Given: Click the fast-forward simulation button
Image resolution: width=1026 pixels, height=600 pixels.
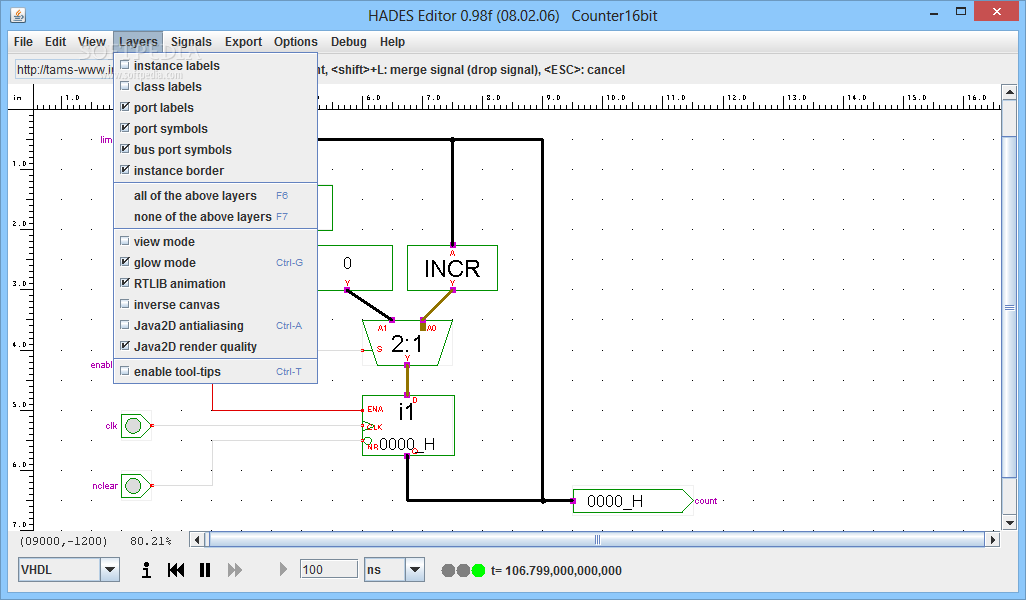Looking at the screenshot, I should [x=235, y=570].
